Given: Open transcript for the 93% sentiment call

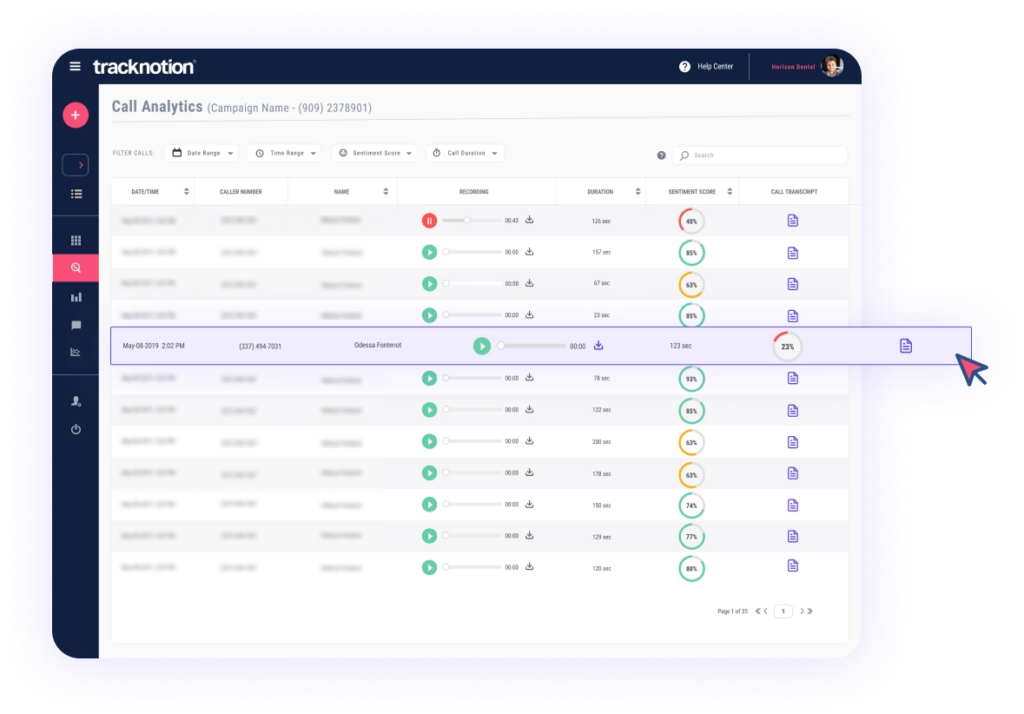Looking at the screenshot, I should click(793, 378).
